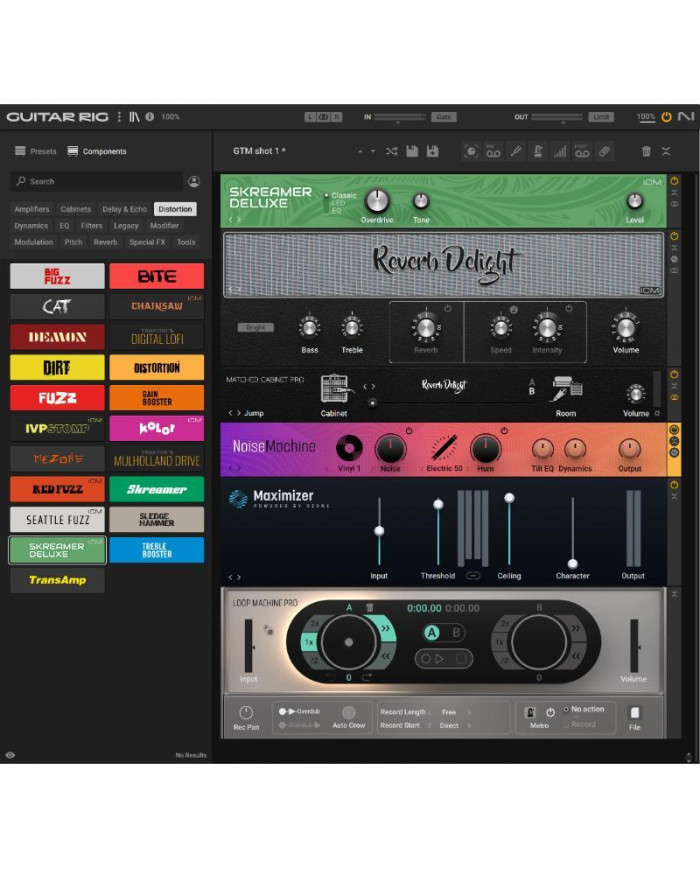Open the info icon in header
The height and width of the screenshot is (869, 700).
click(150, 116)
